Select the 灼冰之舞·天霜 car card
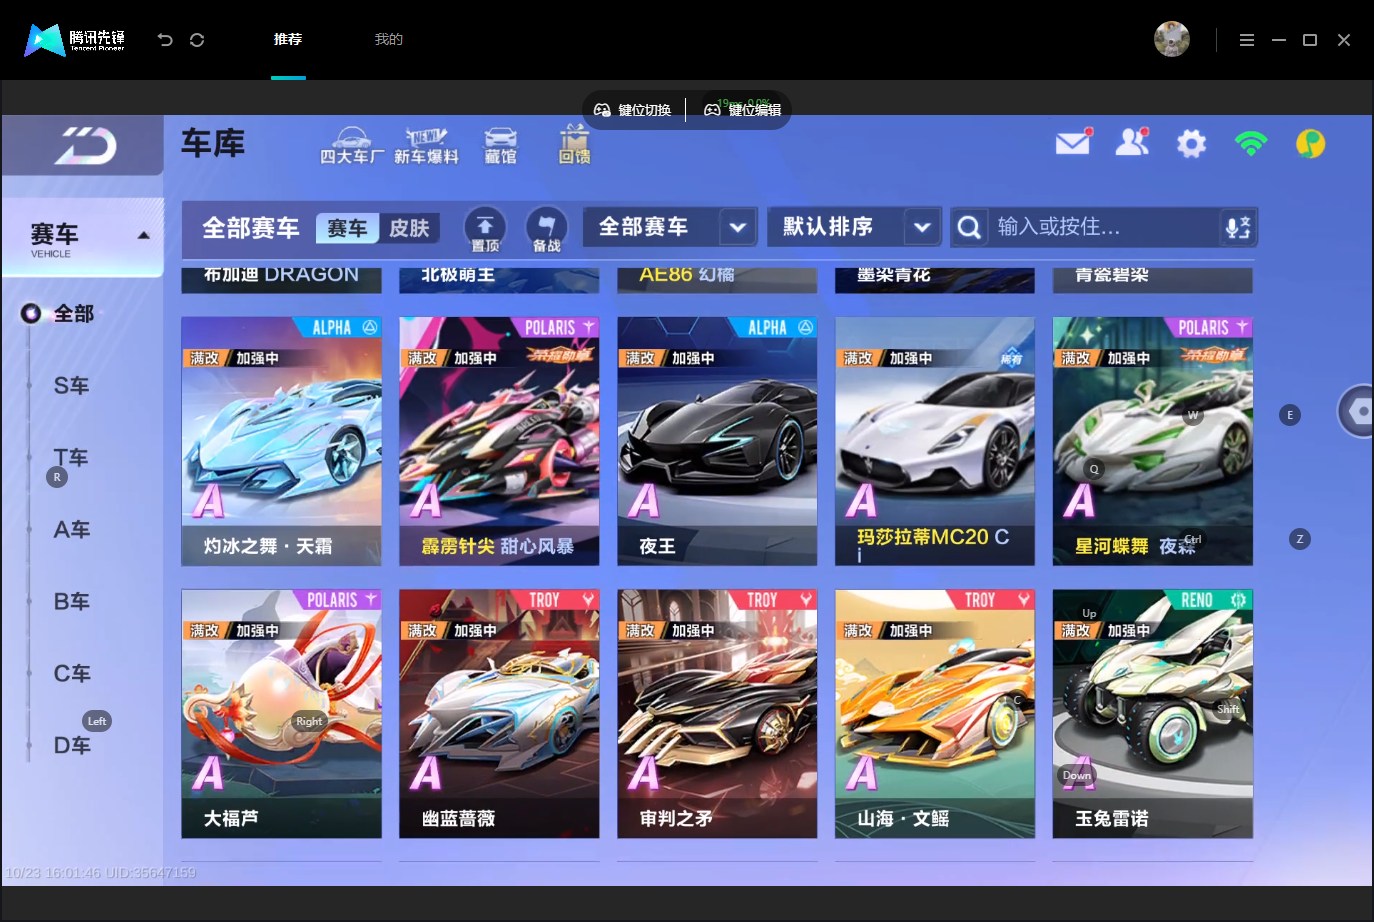1374x922 pixels. [x=281, y=442]
